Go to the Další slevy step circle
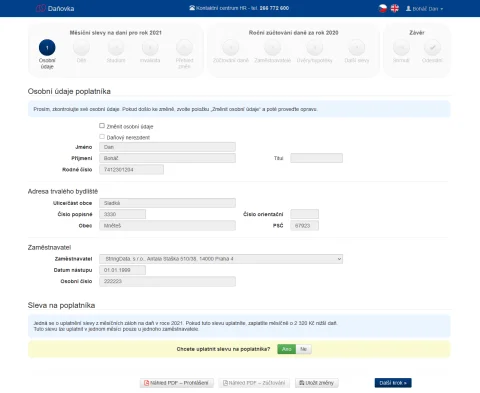The height and width of the screenshot is (393, 480). [357, 48]
